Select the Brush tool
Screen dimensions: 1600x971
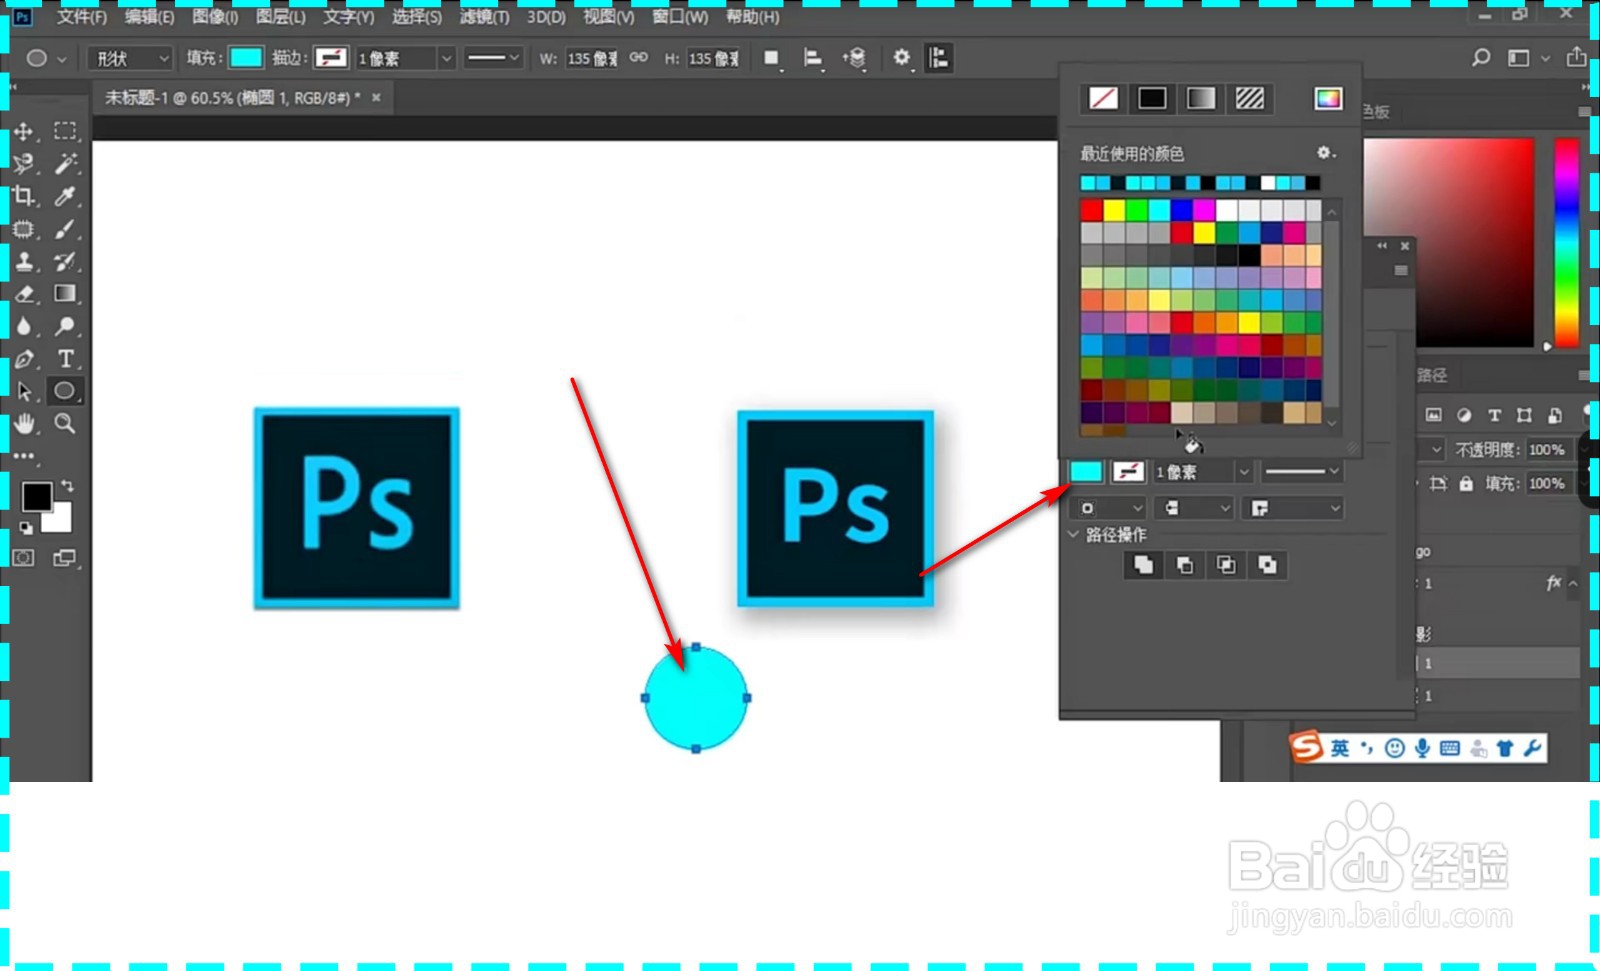point(65,229)
